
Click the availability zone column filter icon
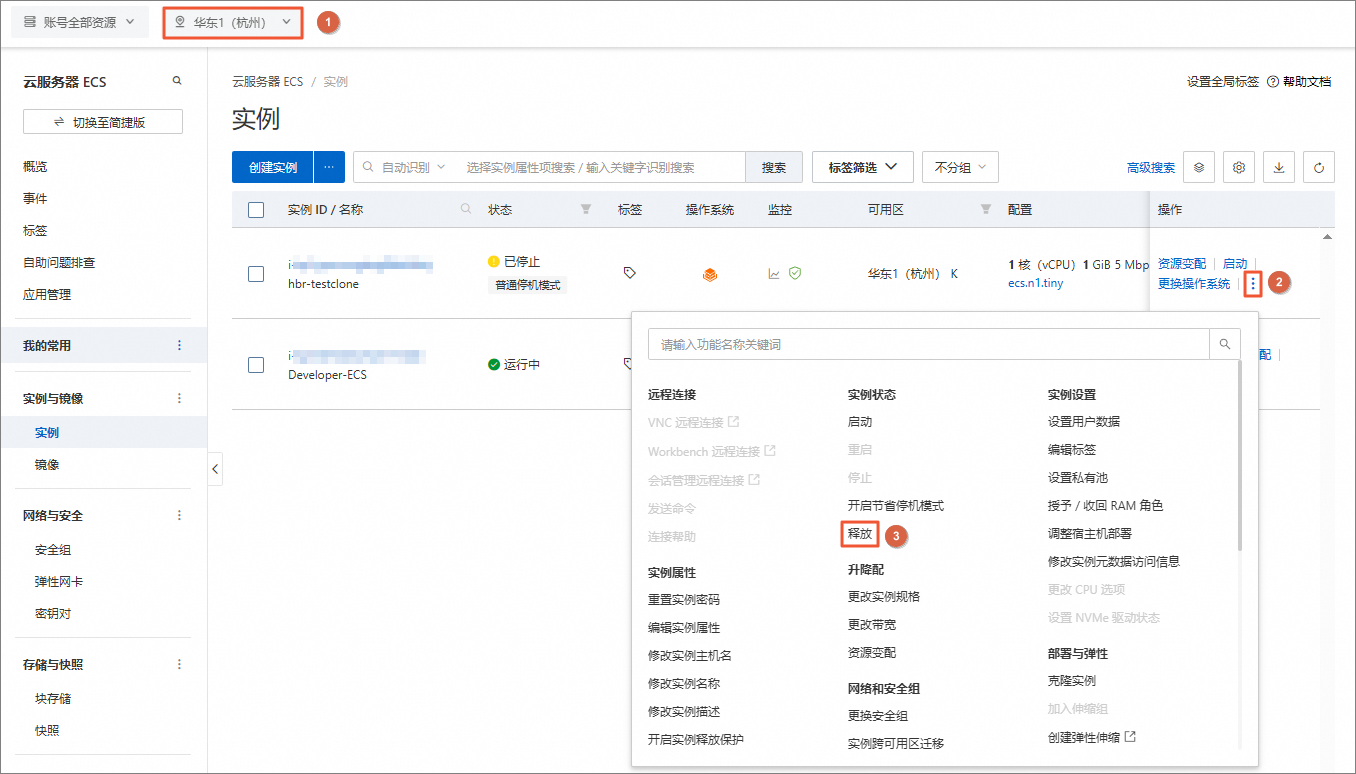pos(986,209)
